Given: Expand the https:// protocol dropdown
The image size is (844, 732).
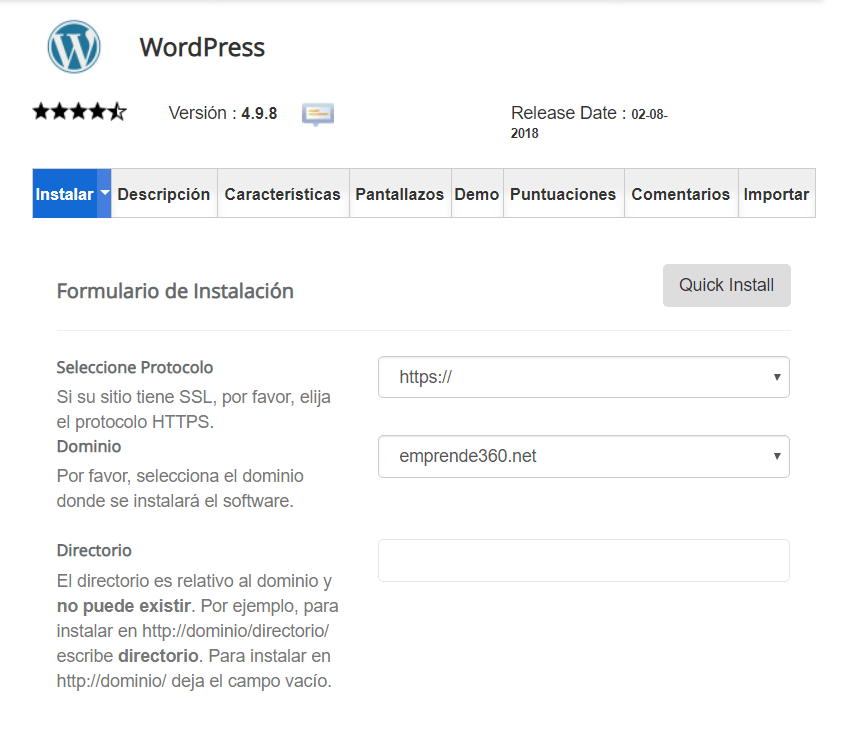Looking at the screenshot, I should coord(583,377).
